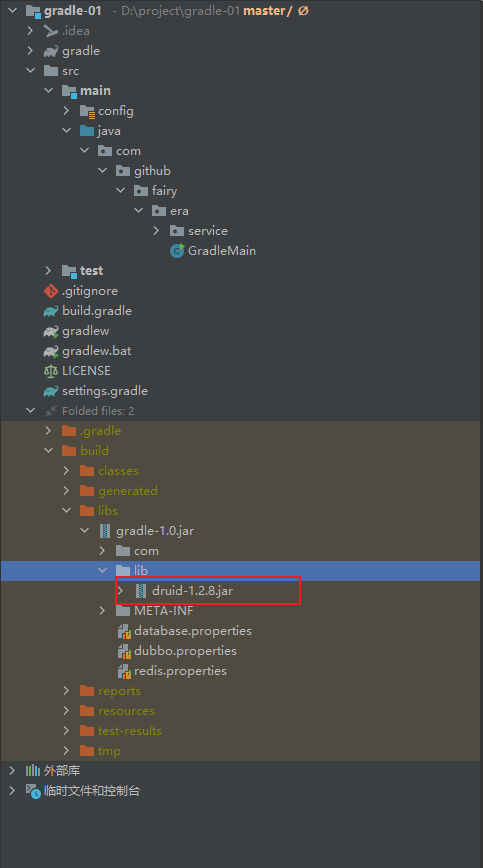Expand the META-INF folder in jar
Viewport: 483px width, 868px height.
102,611
